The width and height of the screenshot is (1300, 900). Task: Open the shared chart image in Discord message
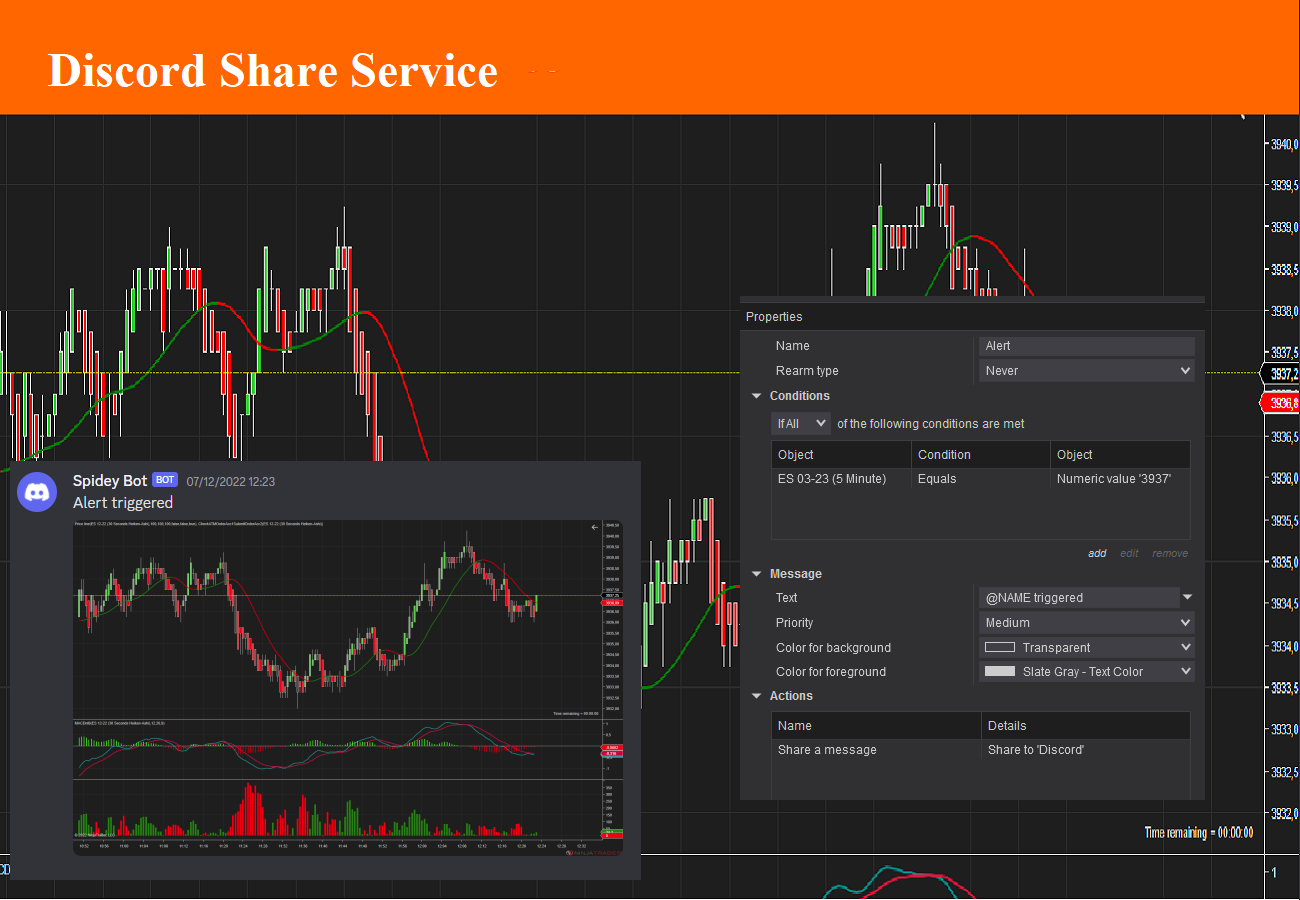point(348,687)
